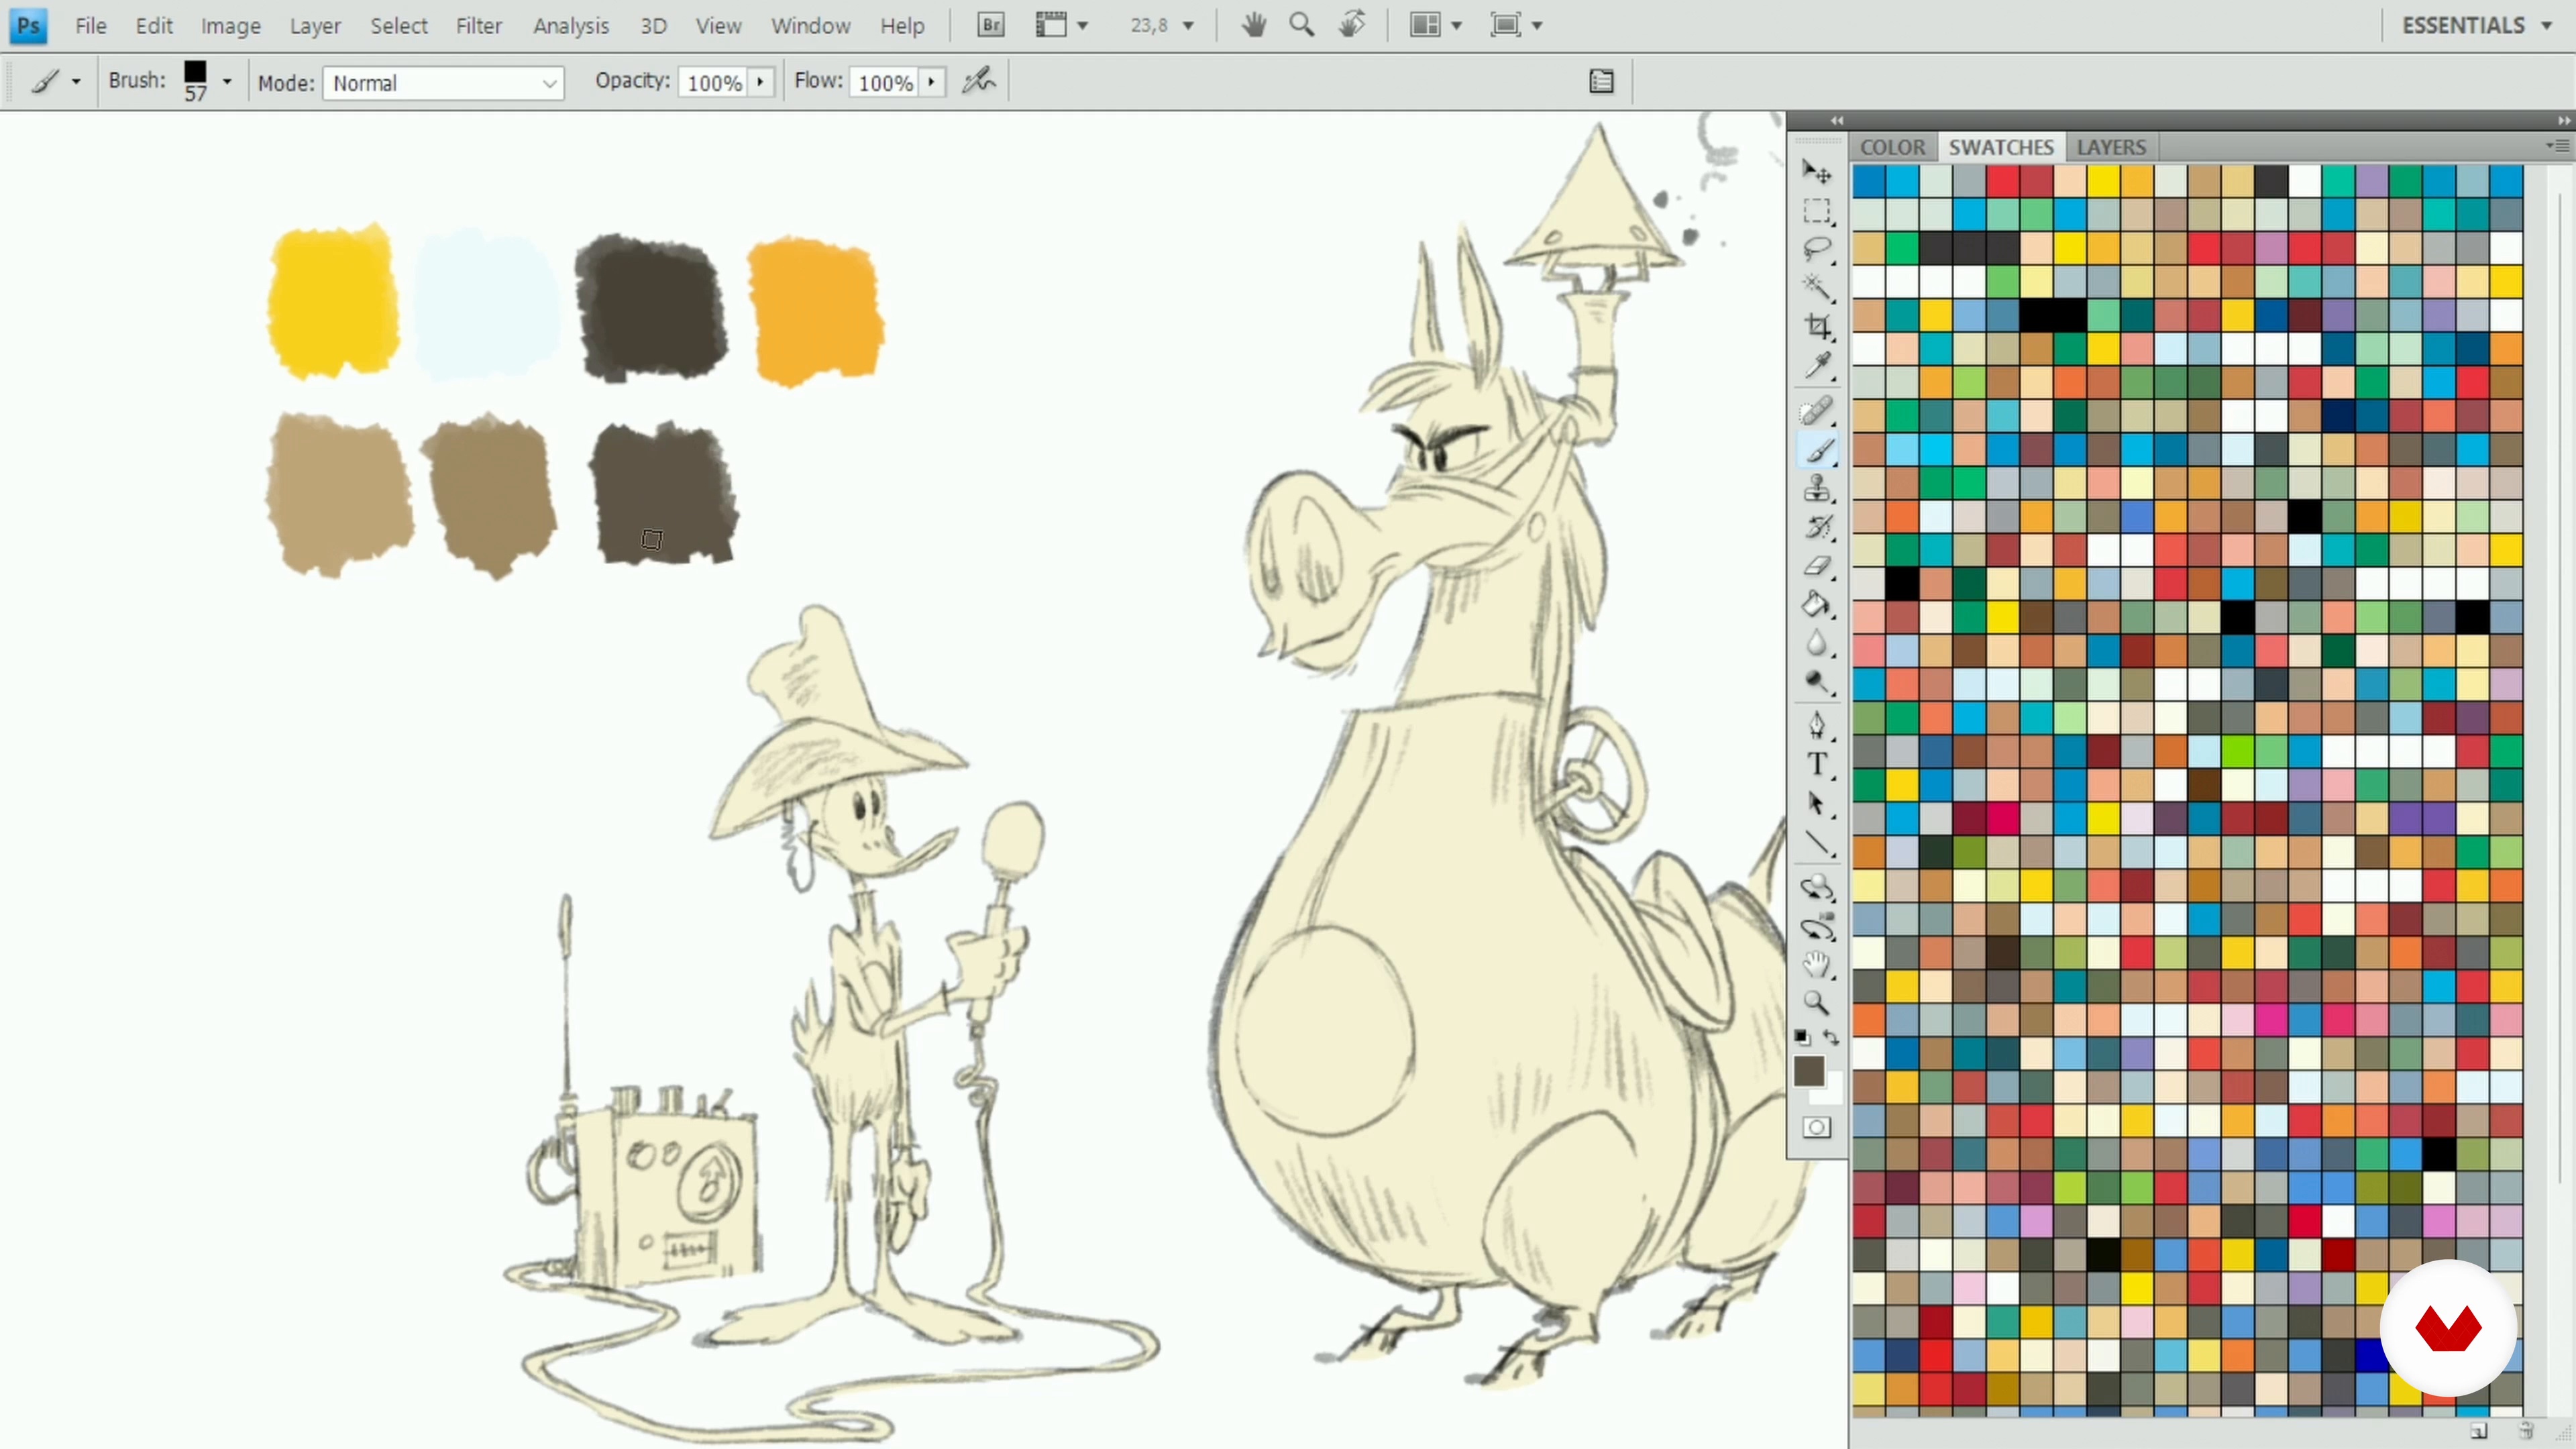This screenshot has height=1449, width=2576.
Task: Select the Healing Brush tool
Action: (x=1817, y=411)
